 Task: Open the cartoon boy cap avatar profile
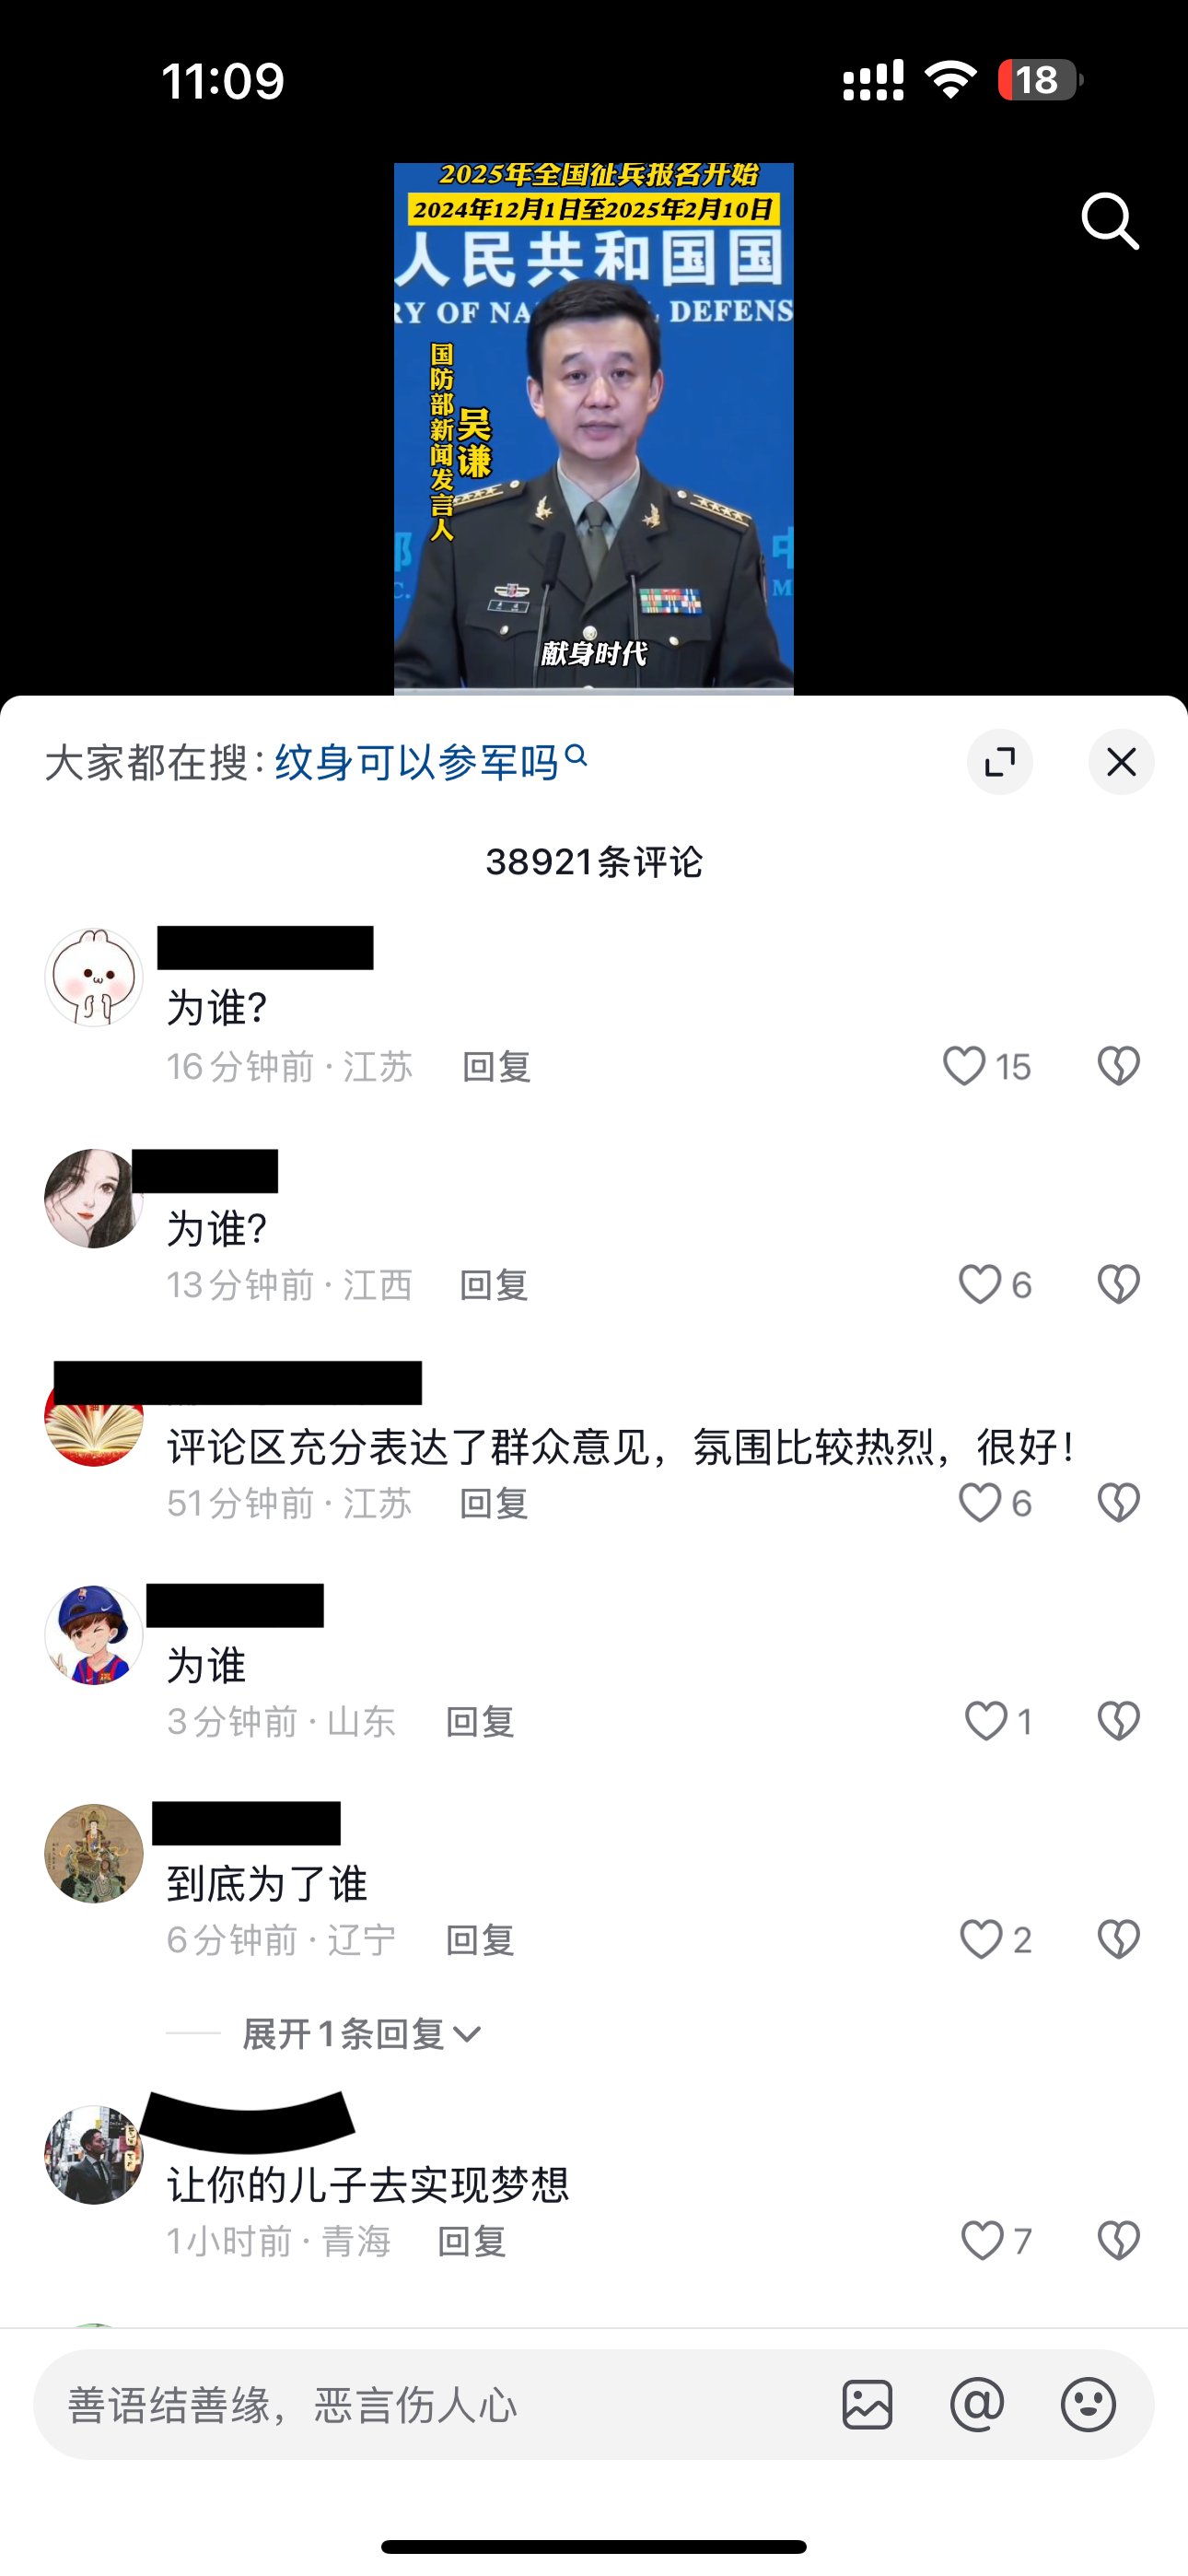click(94, 1635)
